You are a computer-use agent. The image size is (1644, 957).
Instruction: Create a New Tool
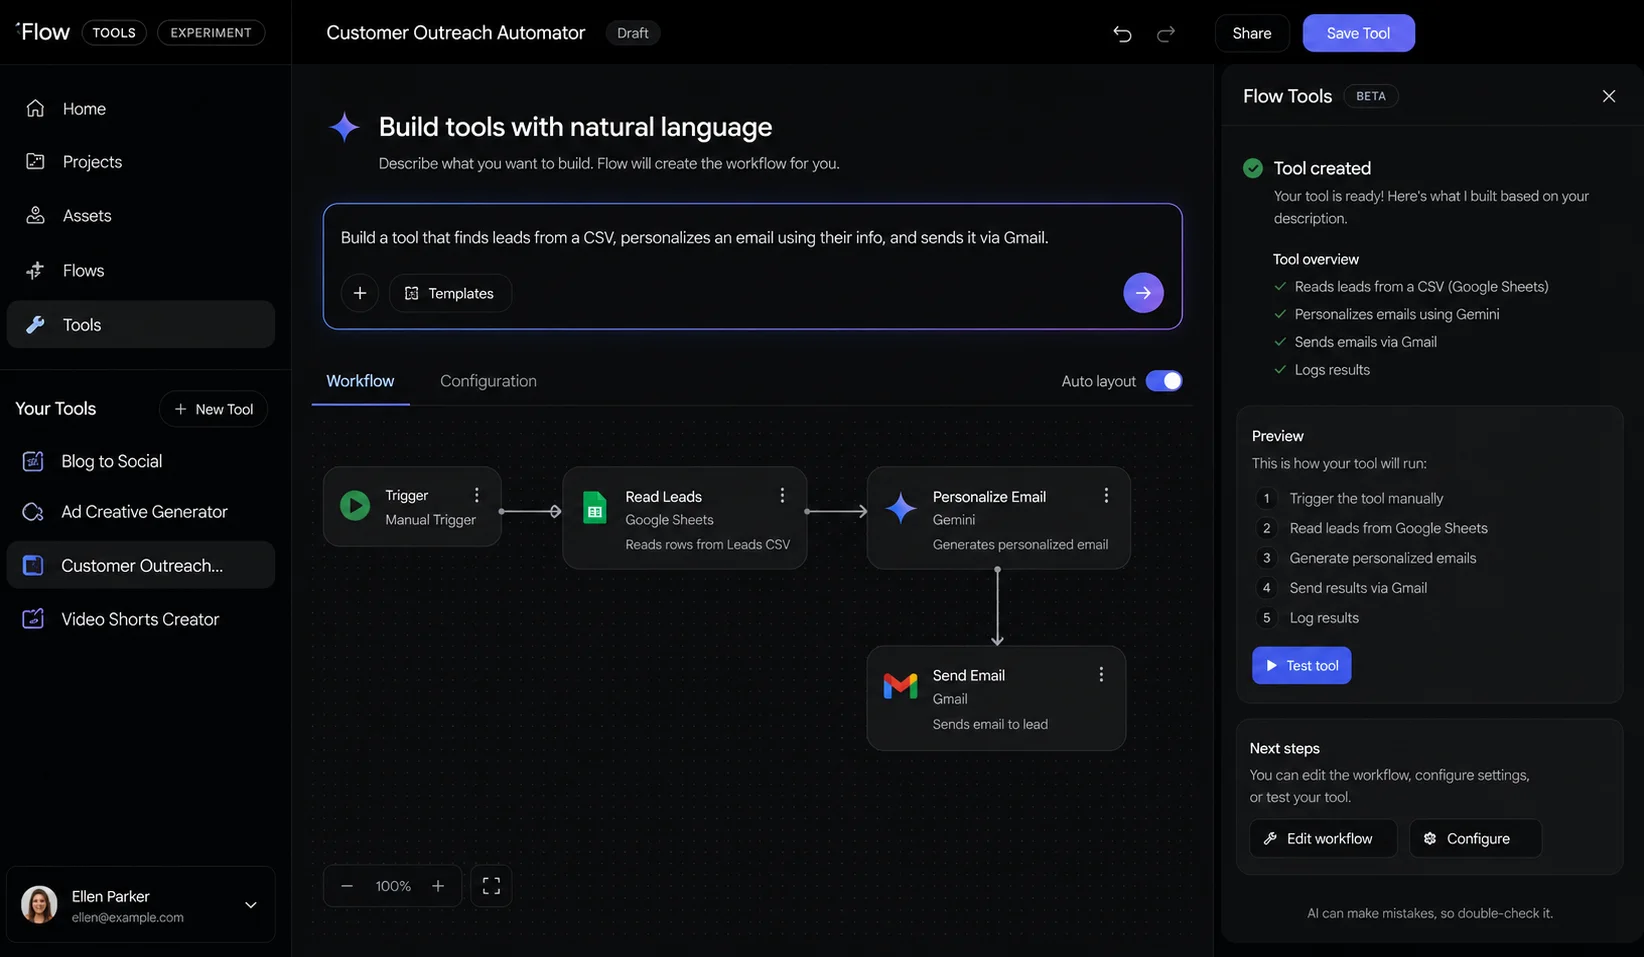tap(213, 409)
